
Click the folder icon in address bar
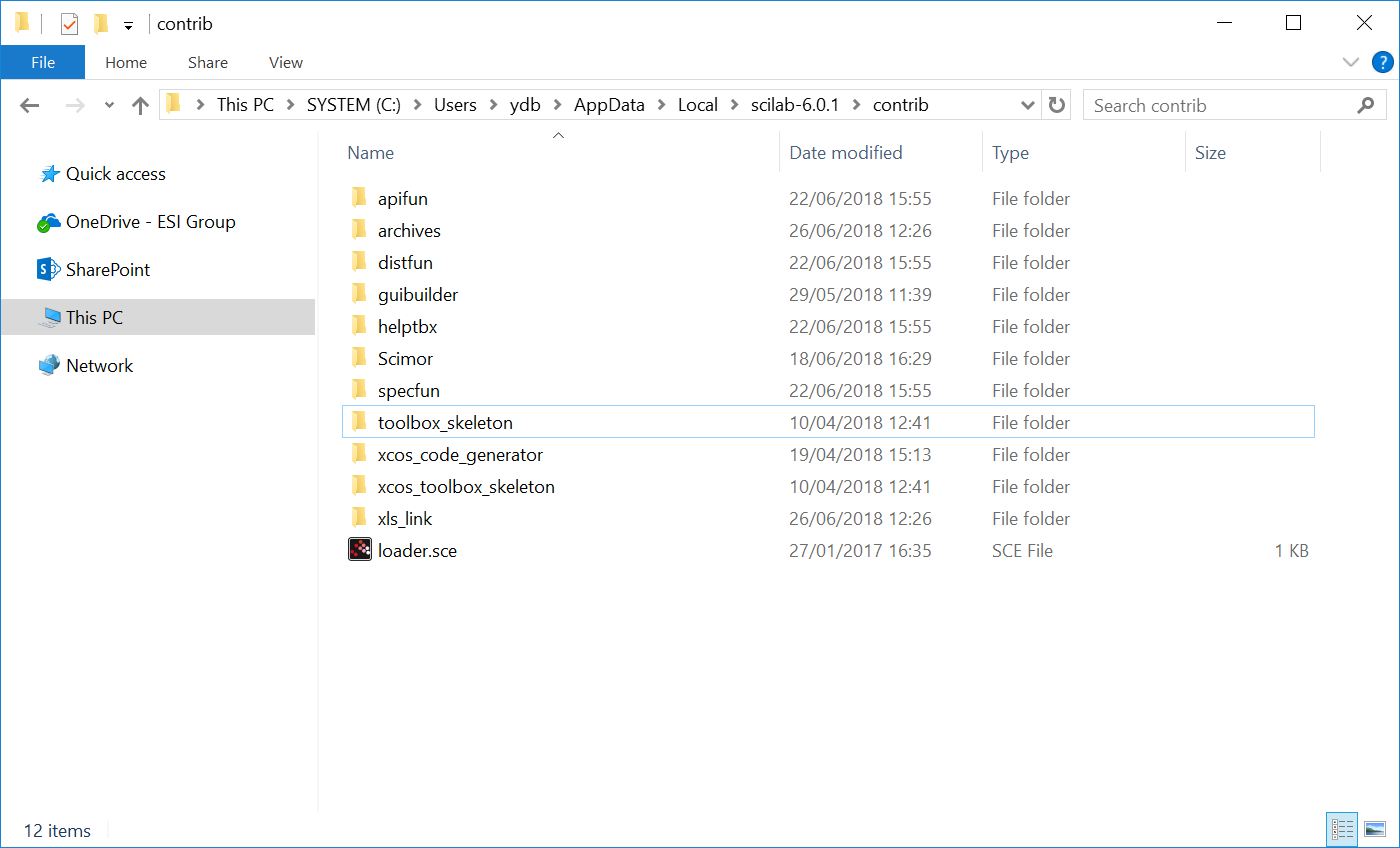tap(173, 104)
